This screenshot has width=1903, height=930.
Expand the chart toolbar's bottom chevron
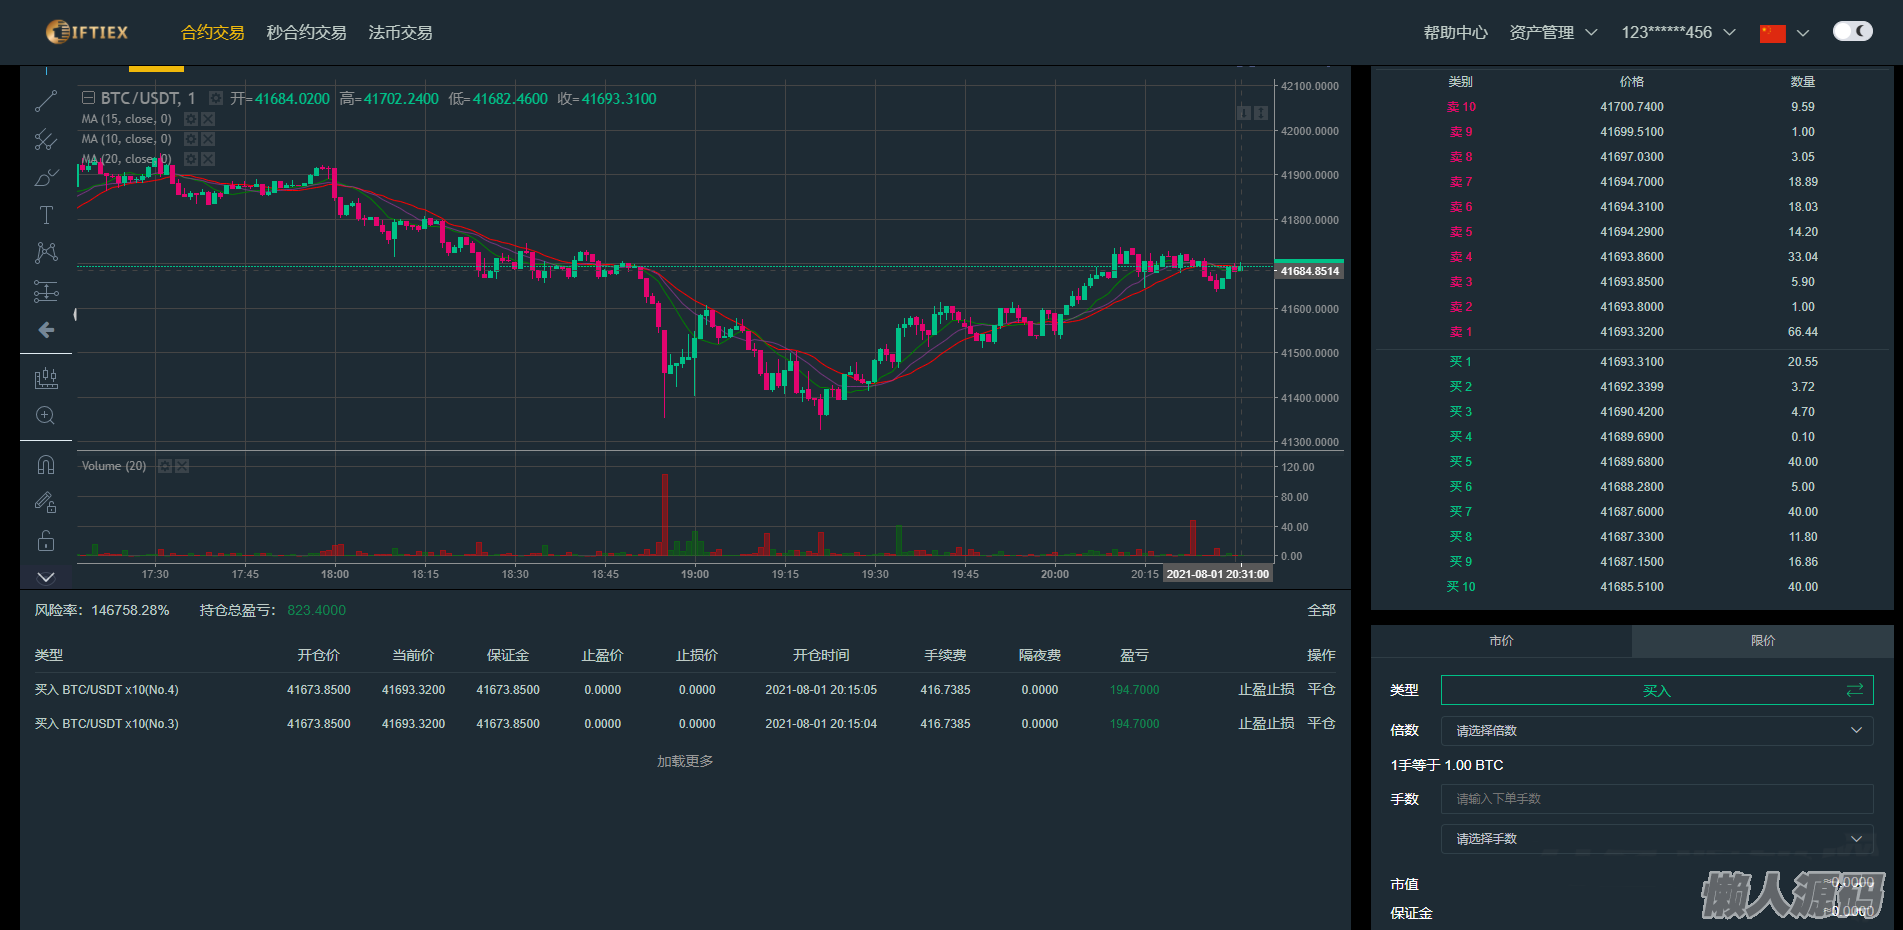click(46, 577)
